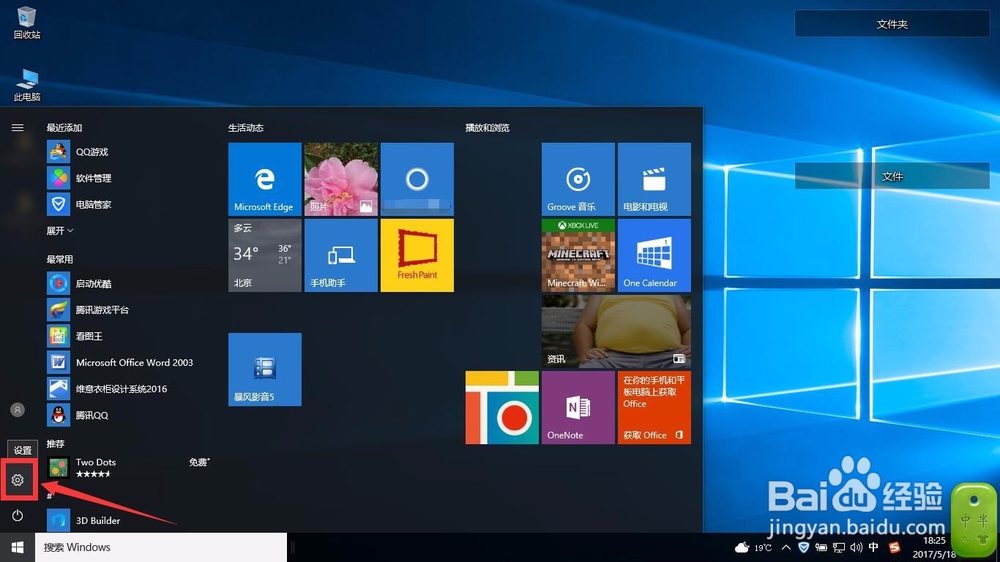1000x562 pixels.
Task: Show hidden tray icons chevron
Action: pos(786,547)
